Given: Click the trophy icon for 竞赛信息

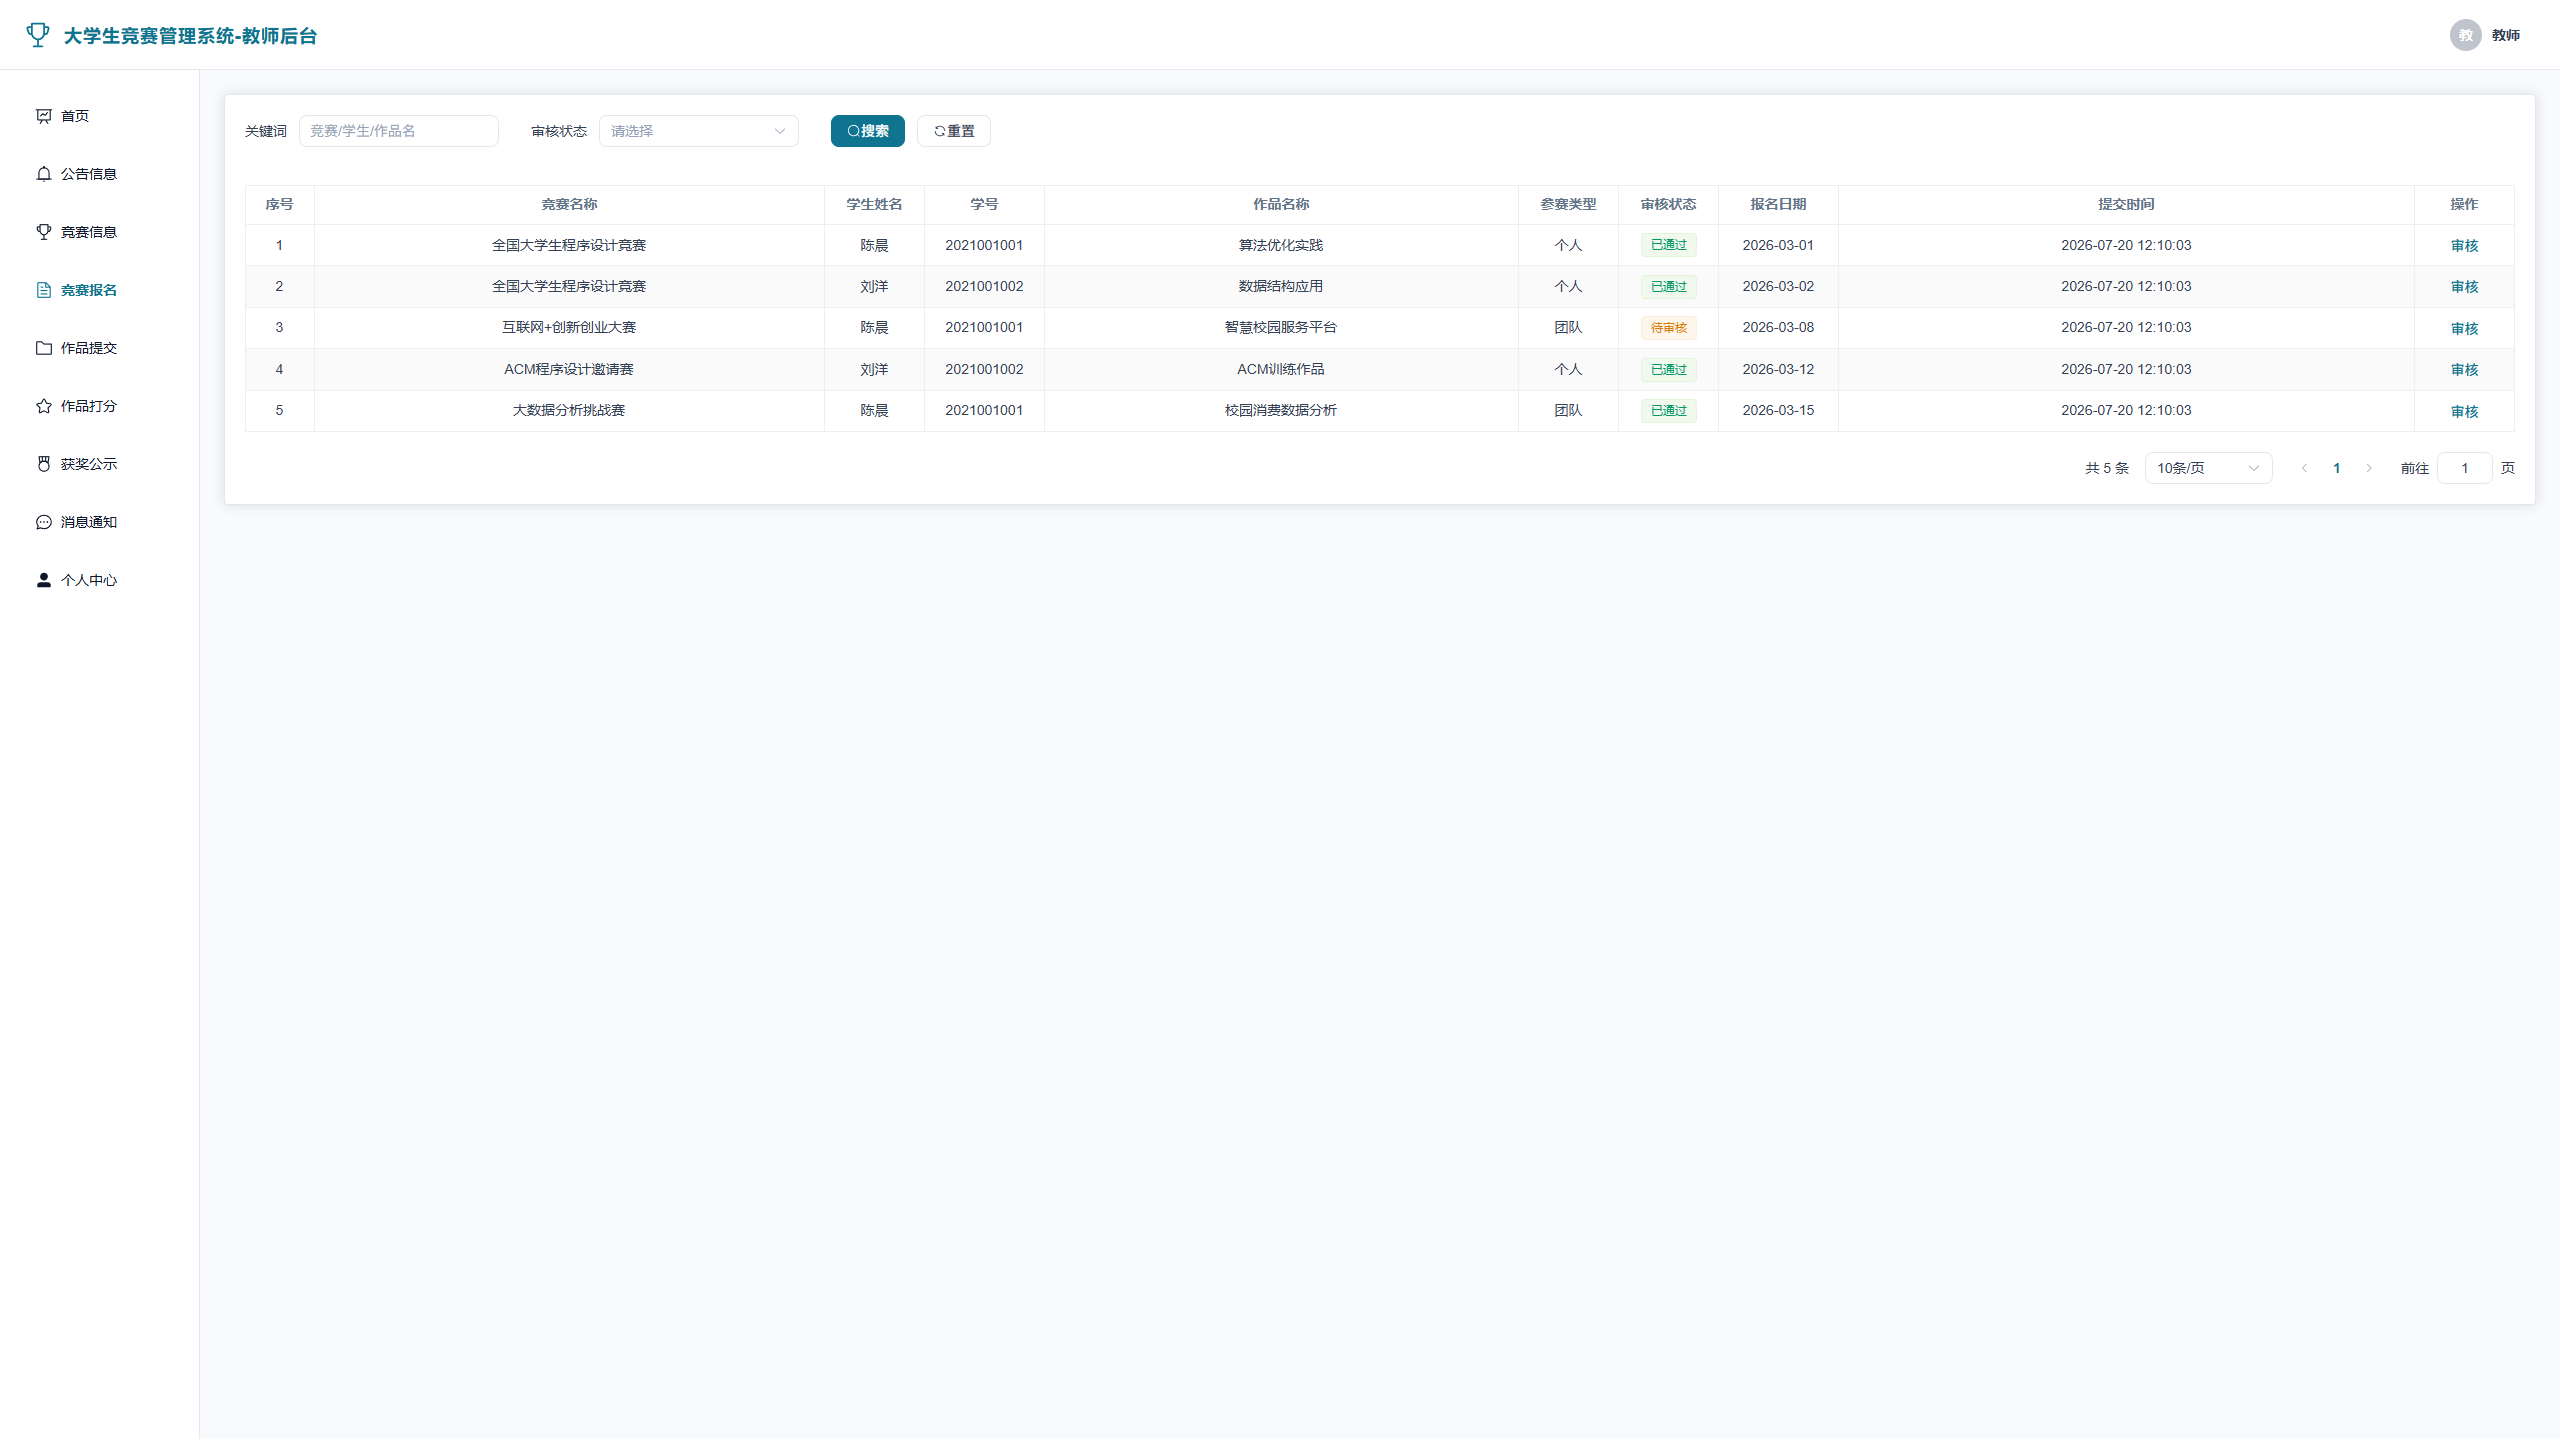Looking at the screenshot, I should (x=44, y=232).
